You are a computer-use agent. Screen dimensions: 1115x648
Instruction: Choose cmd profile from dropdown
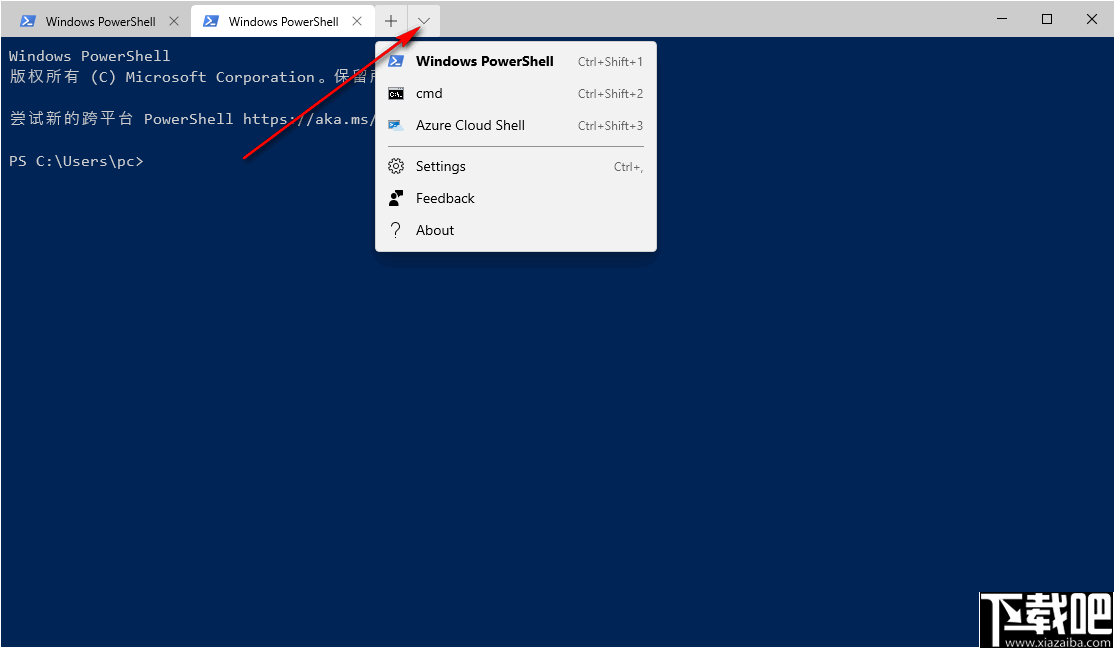click(516, 93)
